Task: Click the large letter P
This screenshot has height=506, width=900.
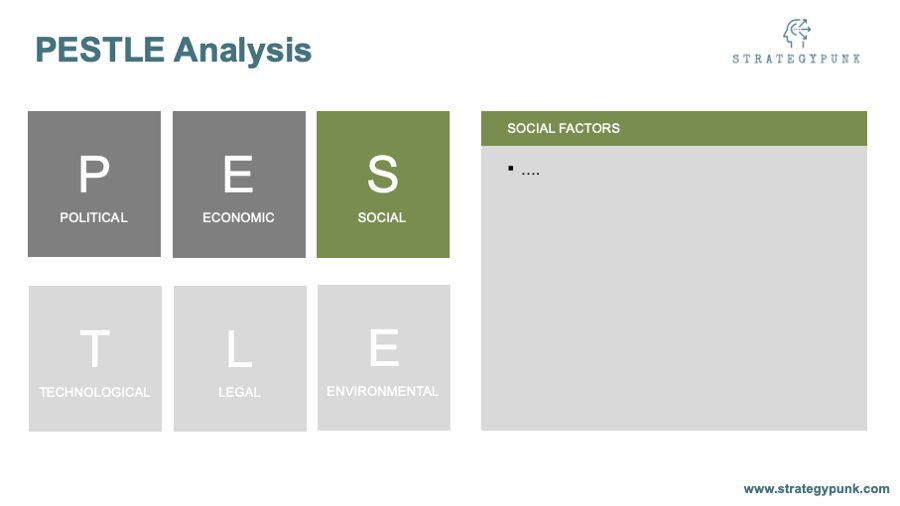Action: [94, 174]
